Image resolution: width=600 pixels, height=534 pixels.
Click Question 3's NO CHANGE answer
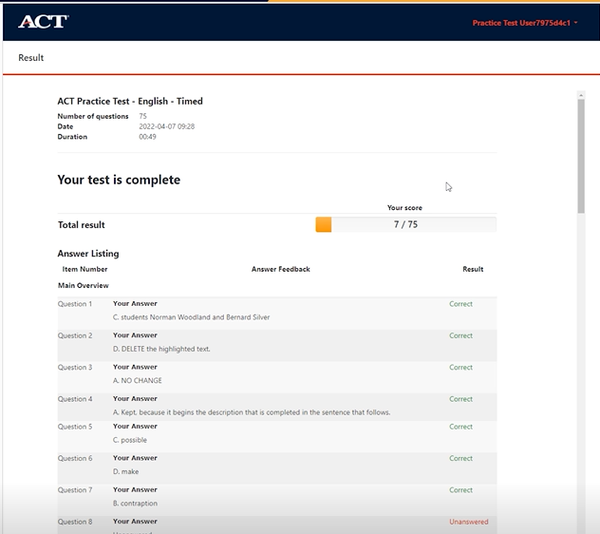pyautogui.click(x=138, y=381)
